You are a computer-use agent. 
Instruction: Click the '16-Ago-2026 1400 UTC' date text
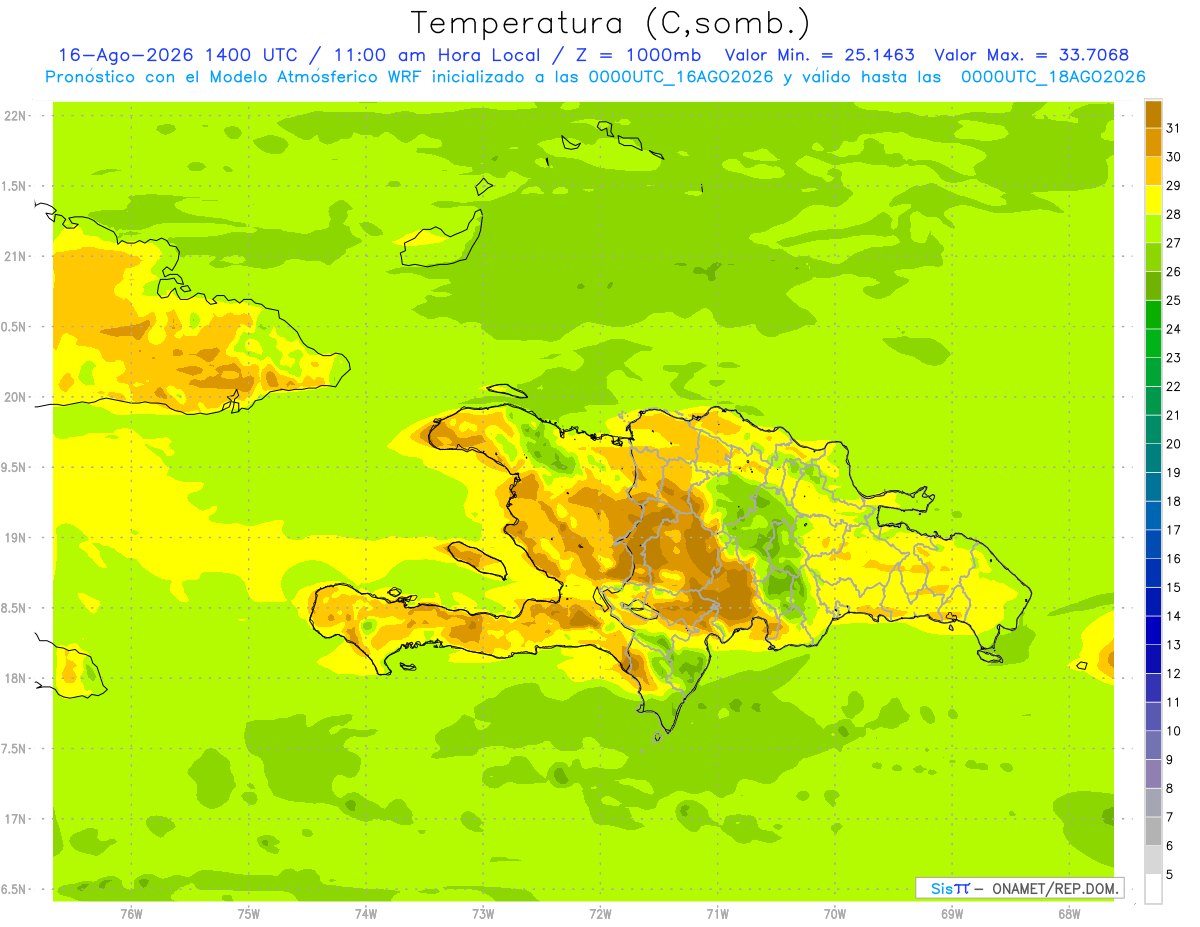coord(185,55)
